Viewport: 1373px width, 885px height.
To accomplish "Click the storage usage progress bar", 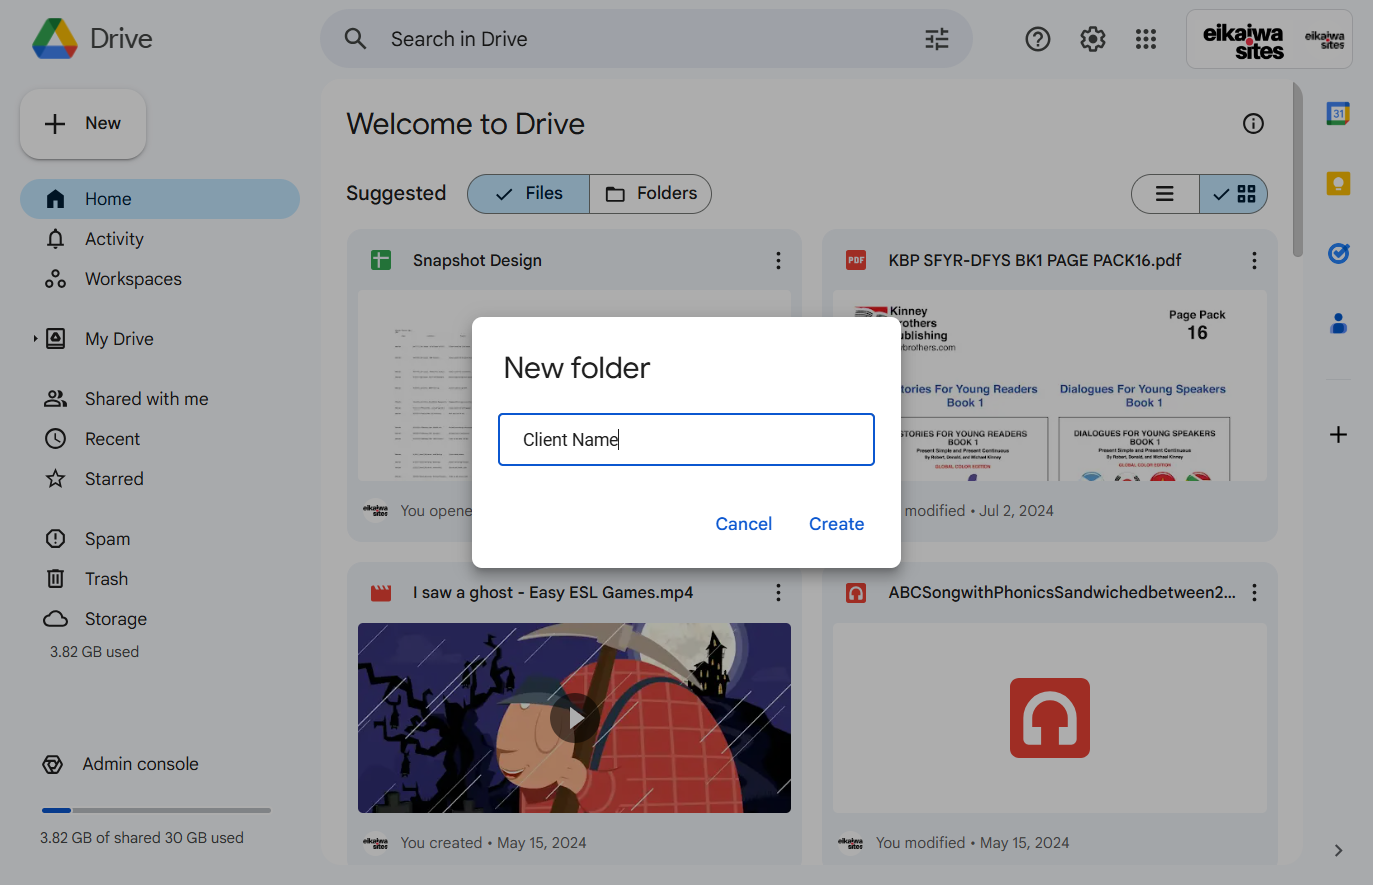I will (x=156, y=810).
